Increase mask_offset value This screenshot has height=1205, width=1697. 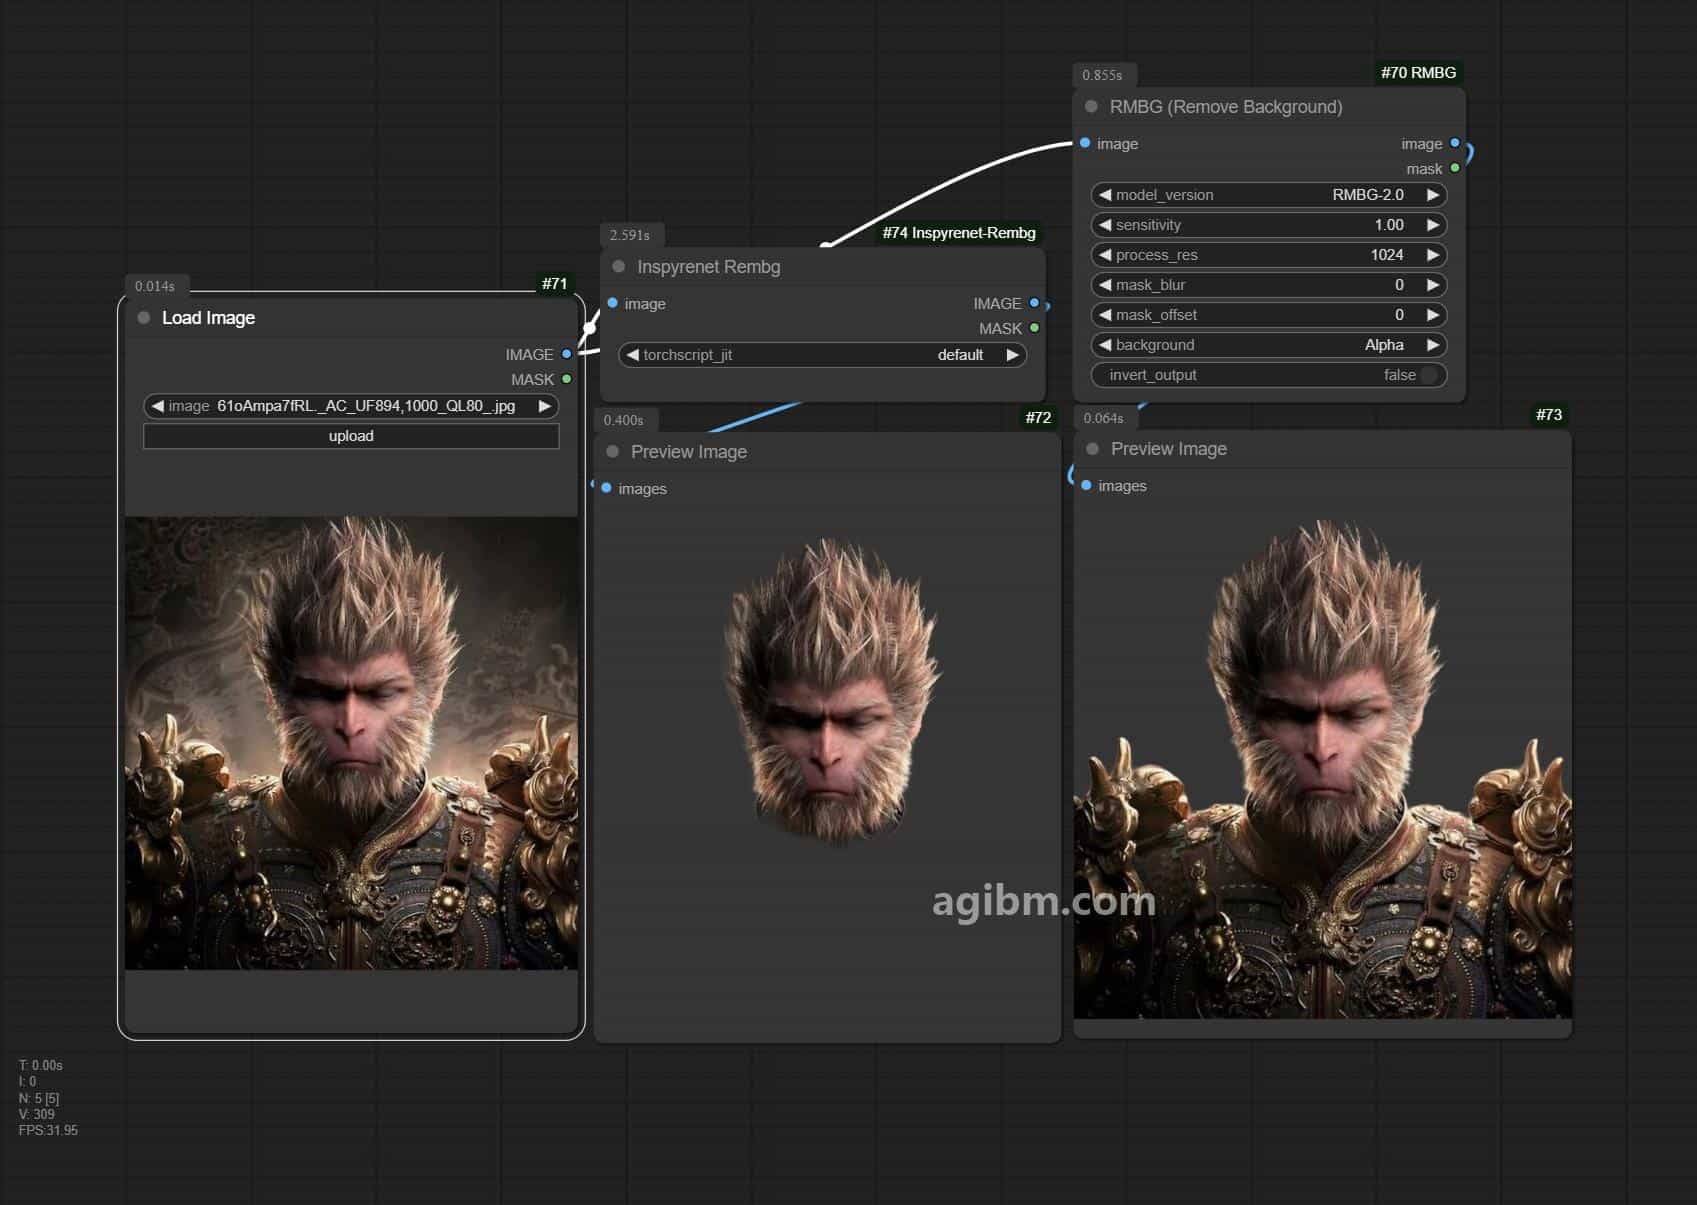click(1433, 315)
